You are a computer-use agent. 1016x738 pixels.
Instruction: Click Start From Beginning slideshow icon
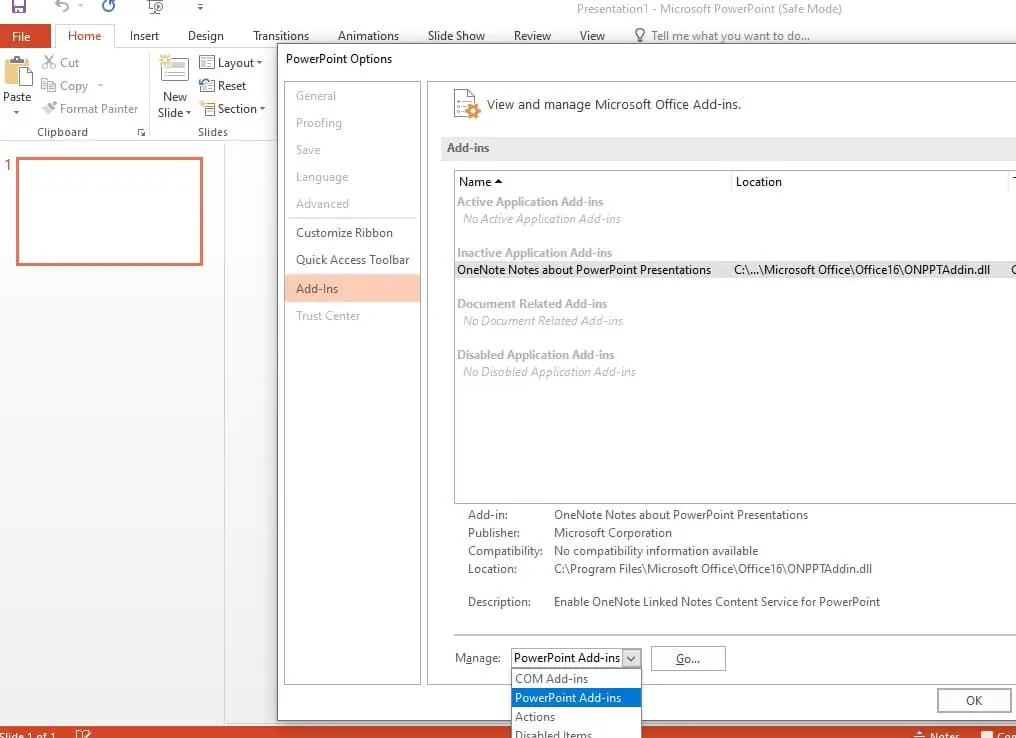(155, 6)
